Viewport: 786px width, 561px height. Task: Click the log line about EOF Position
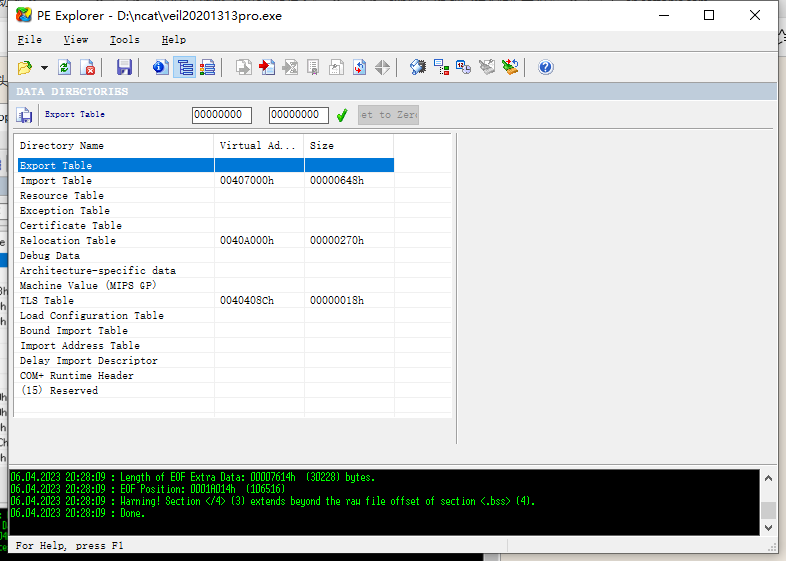point(148,489)
